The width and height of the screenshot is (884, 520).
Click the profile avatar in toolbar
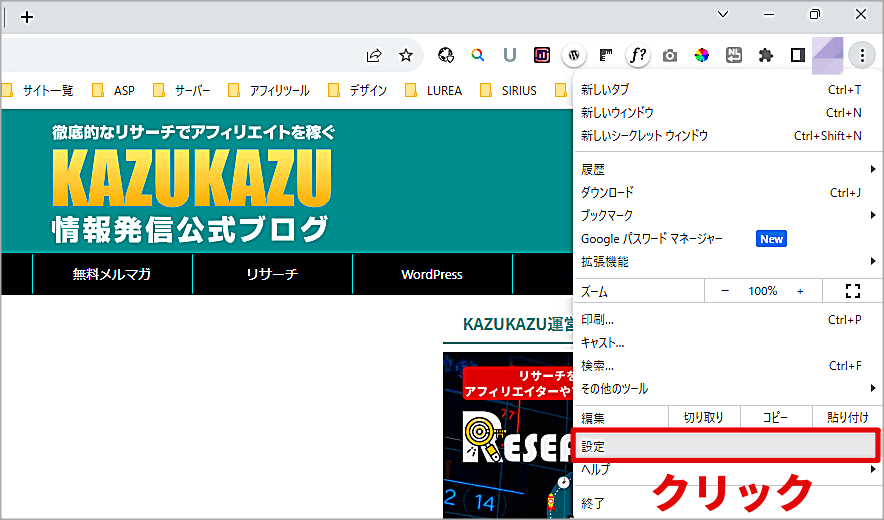coord(828,55)
